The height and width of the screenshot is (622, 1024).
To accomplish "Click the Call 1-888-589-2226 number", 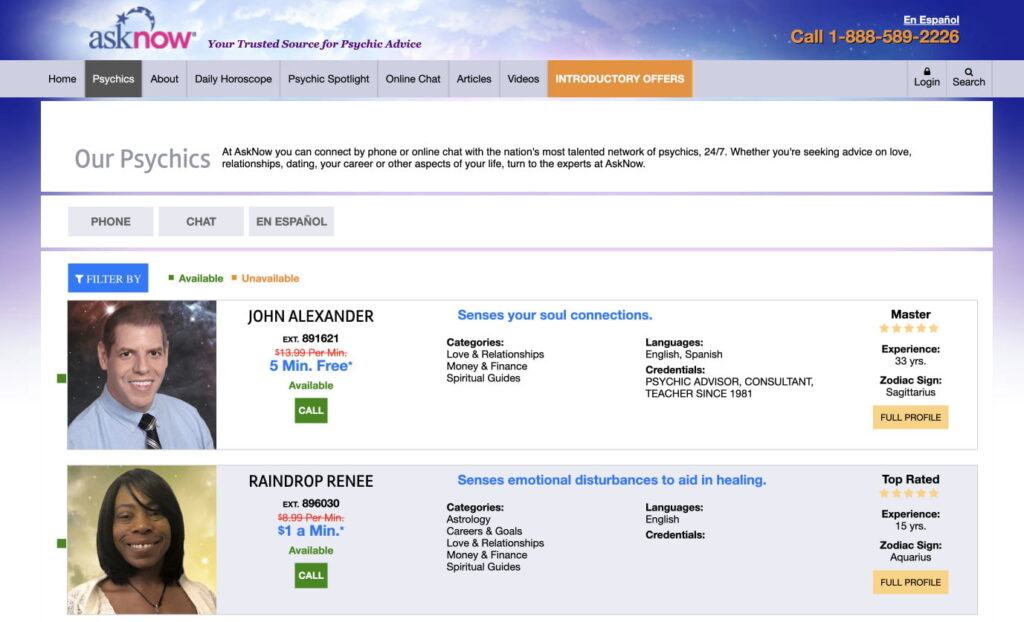I will [x=874, y=37].
